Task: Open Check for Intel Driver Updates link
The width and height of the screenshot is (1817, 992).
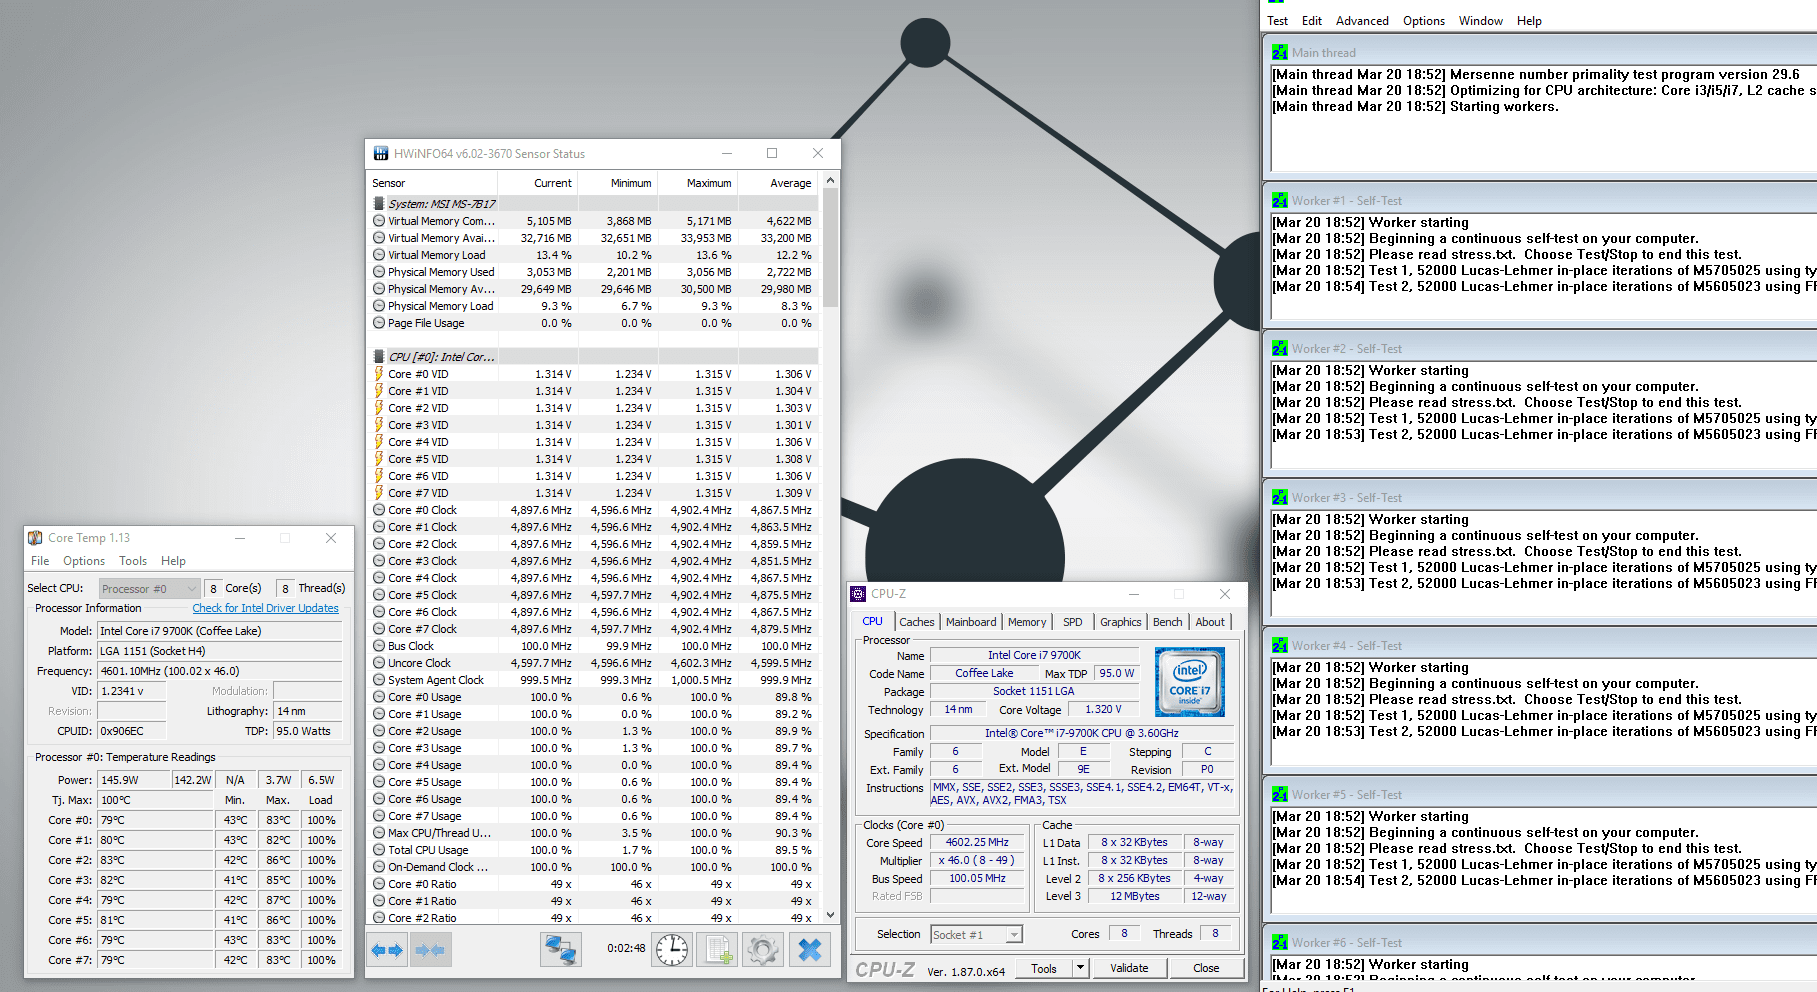Action: (265, 608)
